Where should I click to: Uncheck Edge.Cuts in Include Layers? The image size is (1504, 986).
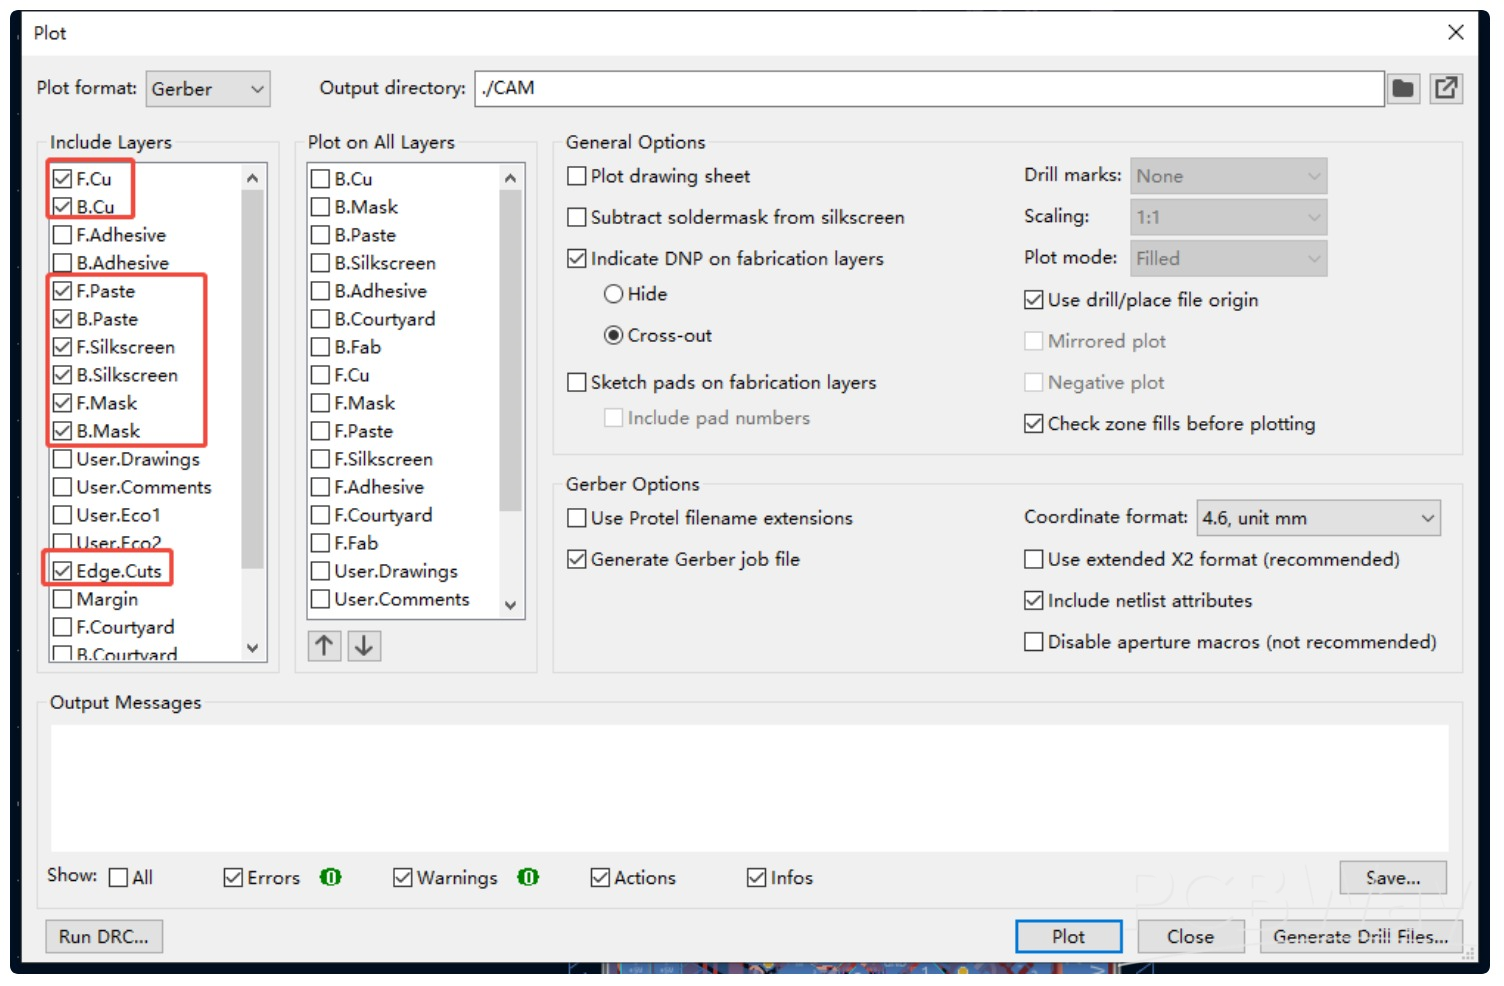63,571
